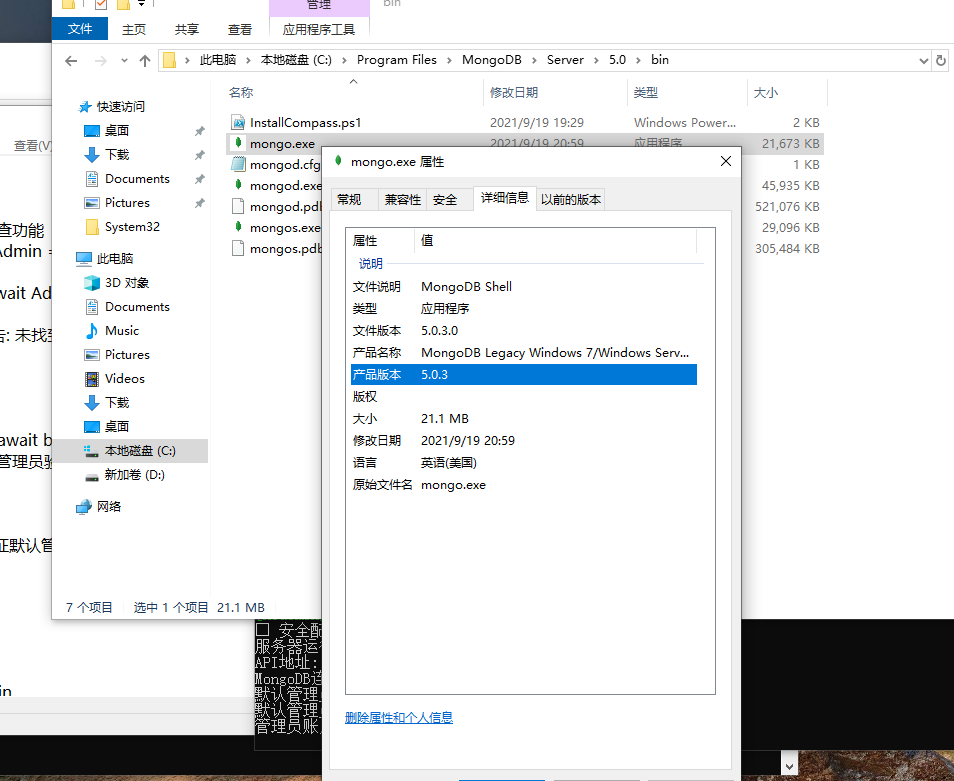Open System32 folder in navigation pane

[x=132, y=227]
